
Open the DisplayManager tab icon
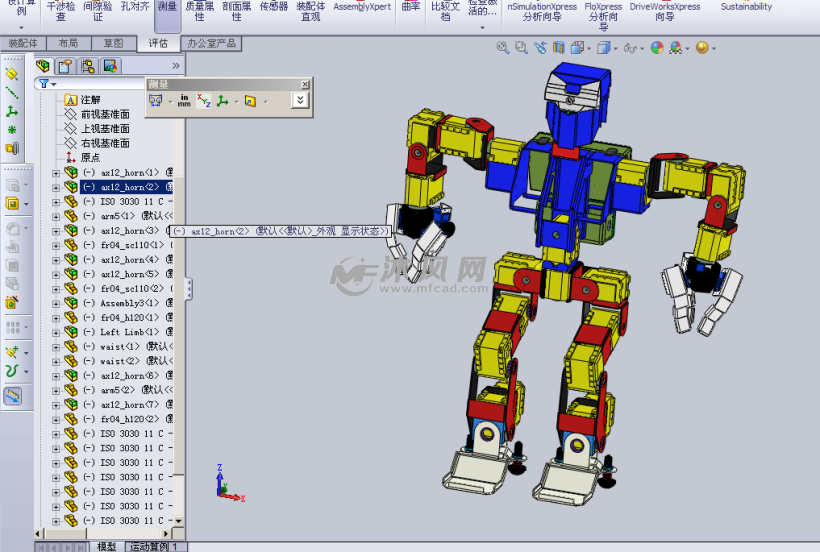coord(110,66)
